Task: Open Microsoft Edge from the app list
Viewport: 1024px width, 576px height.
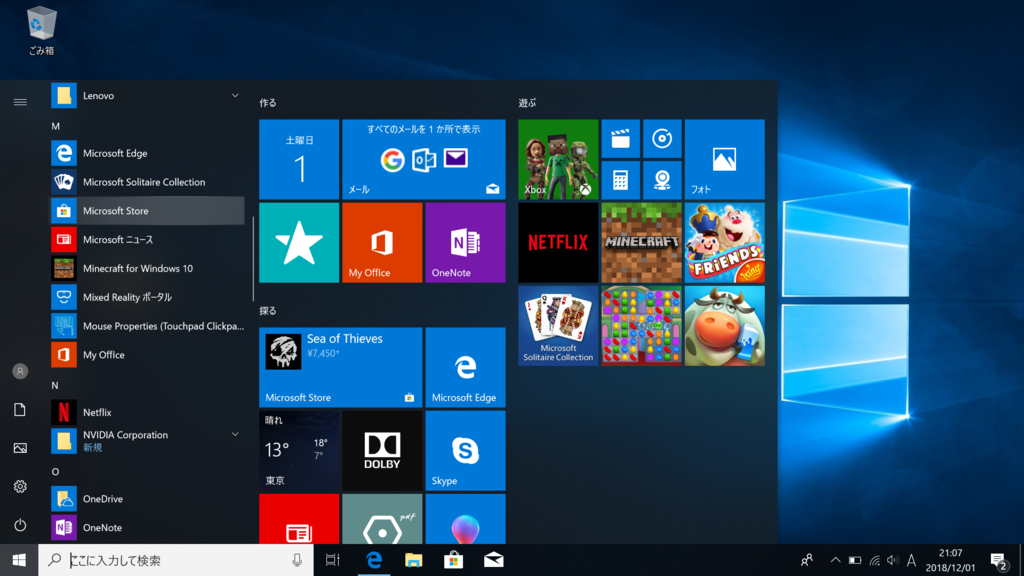Action: click(148, 153)
